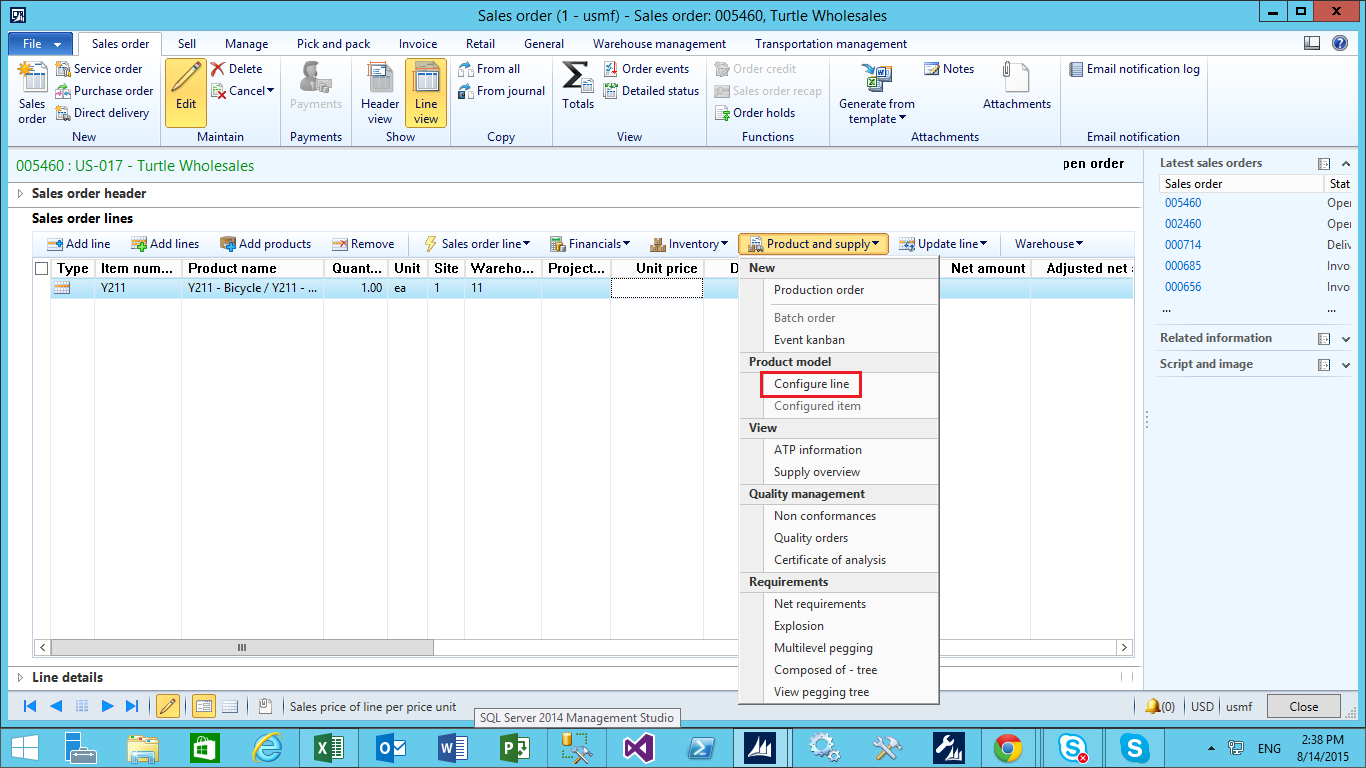The height and width of the screenshot is (768, 1366).
Task: Expand Related information pane
Action: click(1346, 339)
